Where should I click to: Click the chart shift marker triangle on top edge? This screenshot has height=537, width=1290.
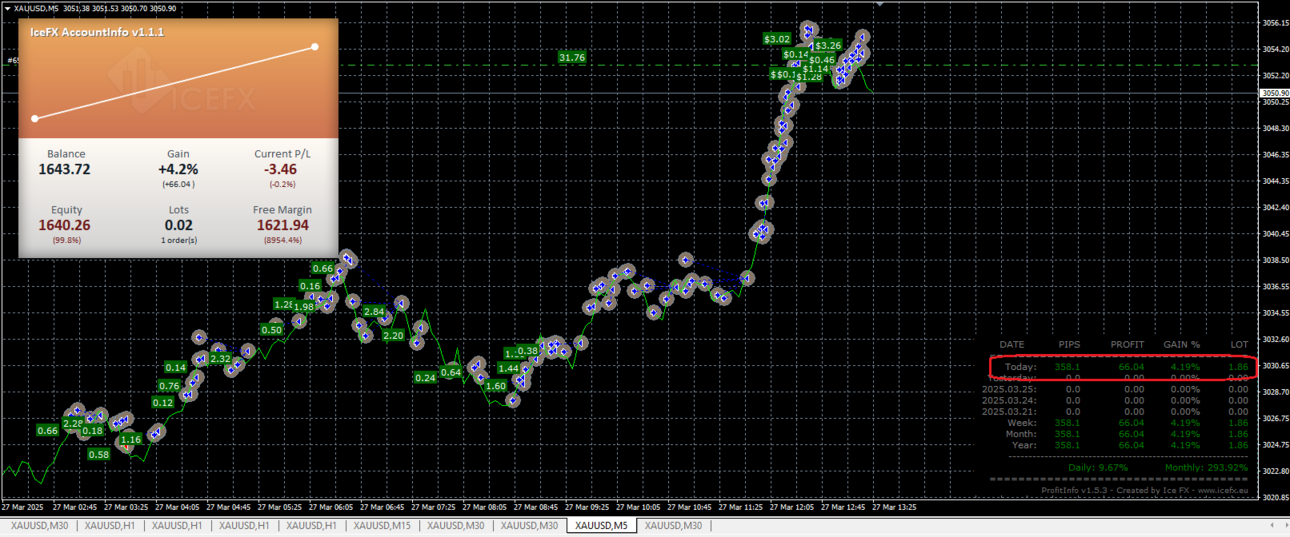click(879, 4)
